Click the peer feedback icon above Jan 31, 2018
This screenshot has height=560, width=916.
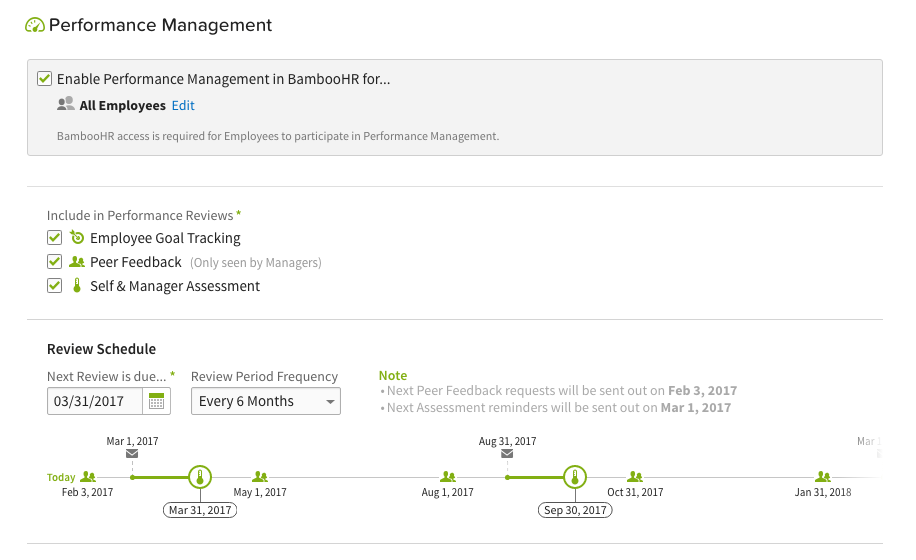click(823, 476)
